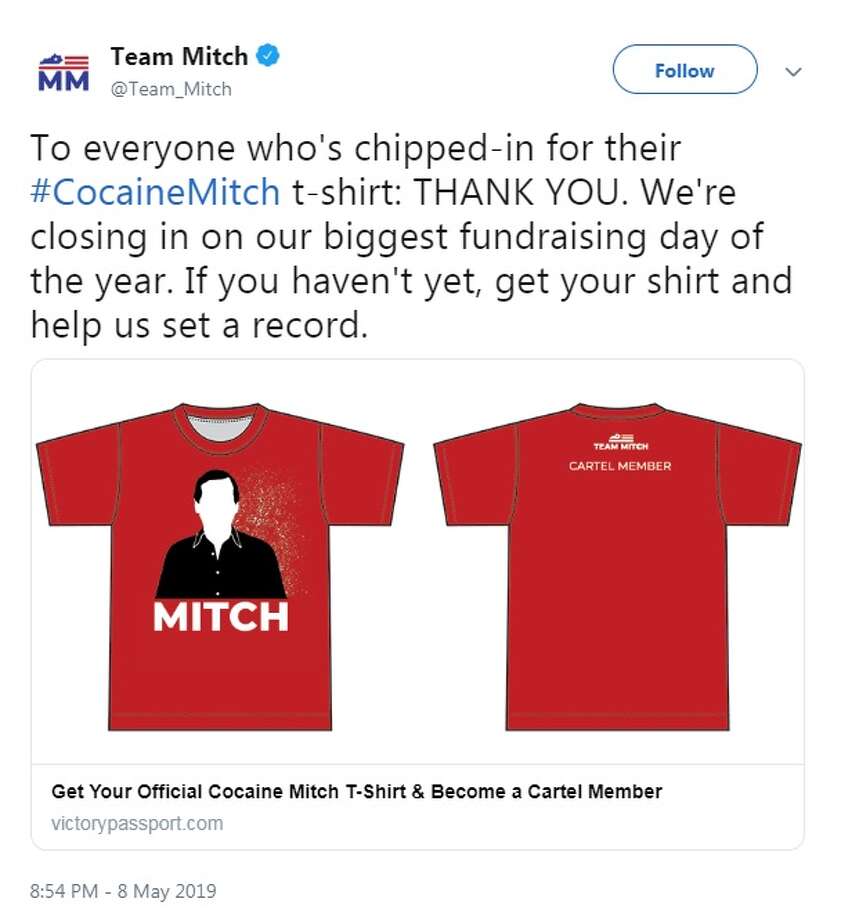Open the tweet options chevron menu
The image size is (841, 920).
[x=793, y=72]
